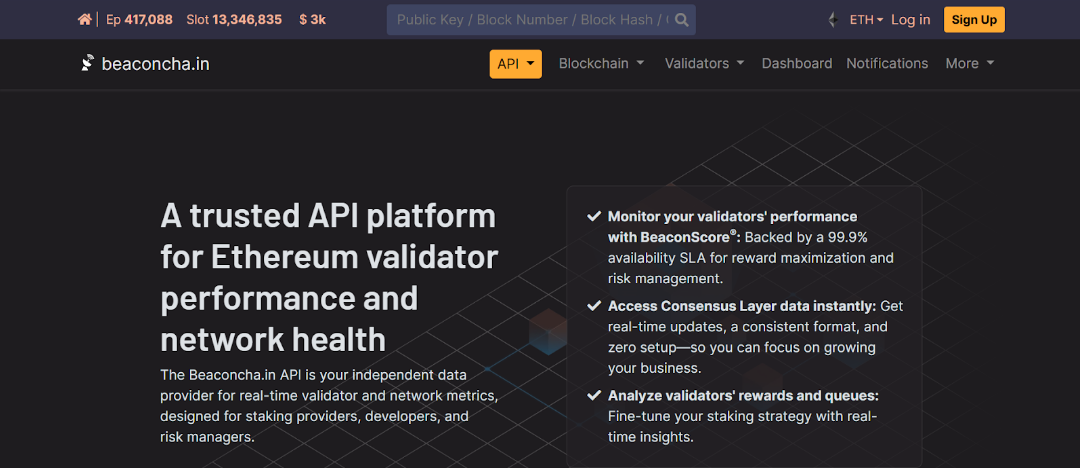Open the Notifications page

click(x=887, y=63)
